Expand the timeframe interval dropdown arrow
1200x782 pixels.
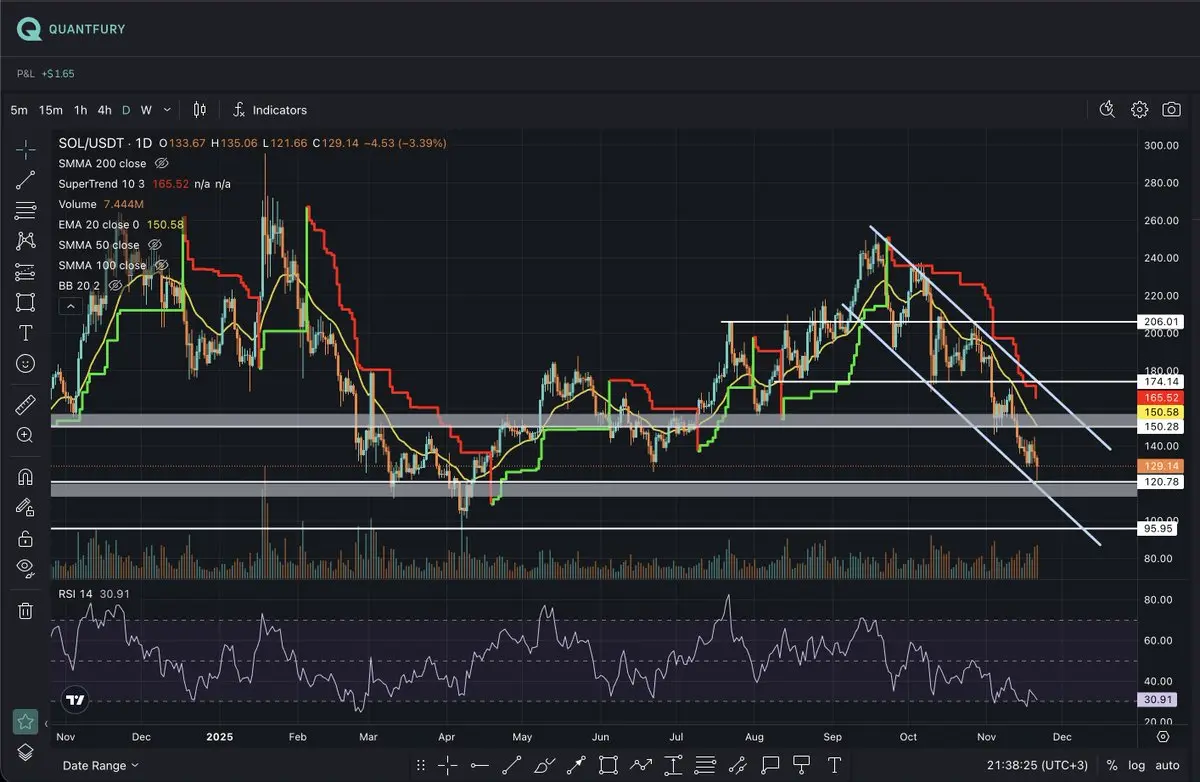point(167,110)
